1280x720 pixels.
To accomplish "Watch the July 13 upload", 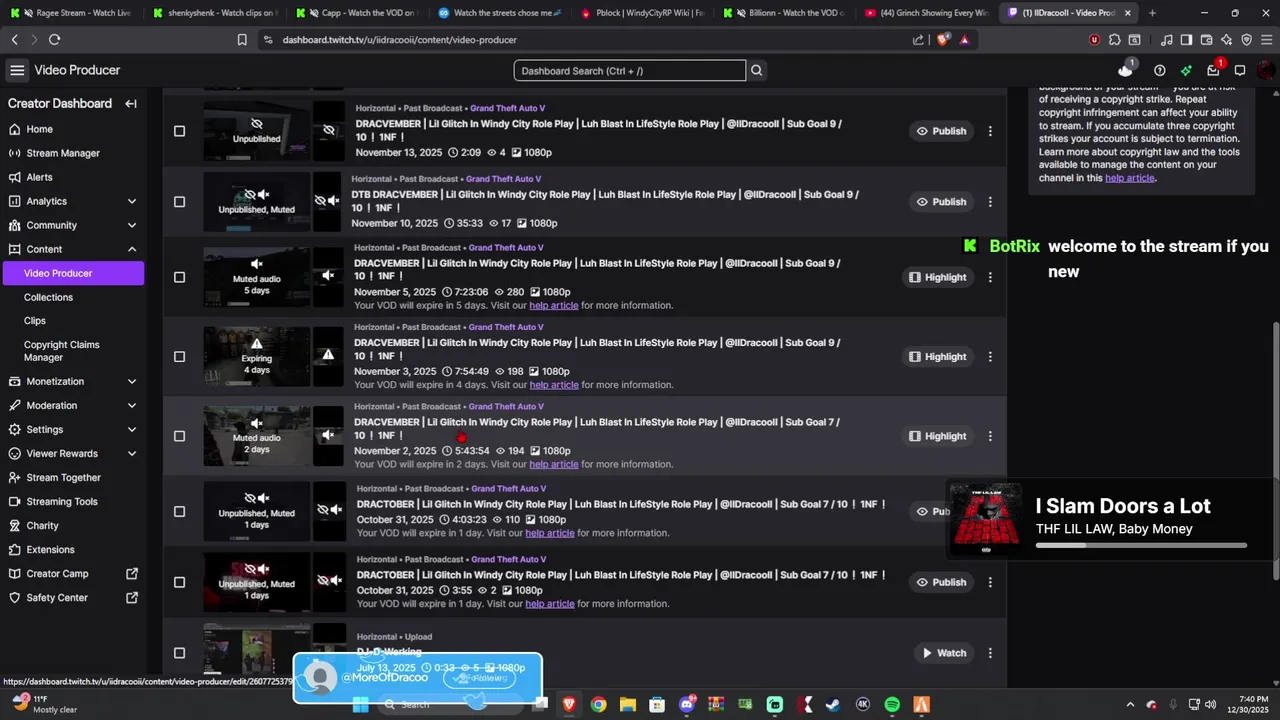I will coord(943,653).
